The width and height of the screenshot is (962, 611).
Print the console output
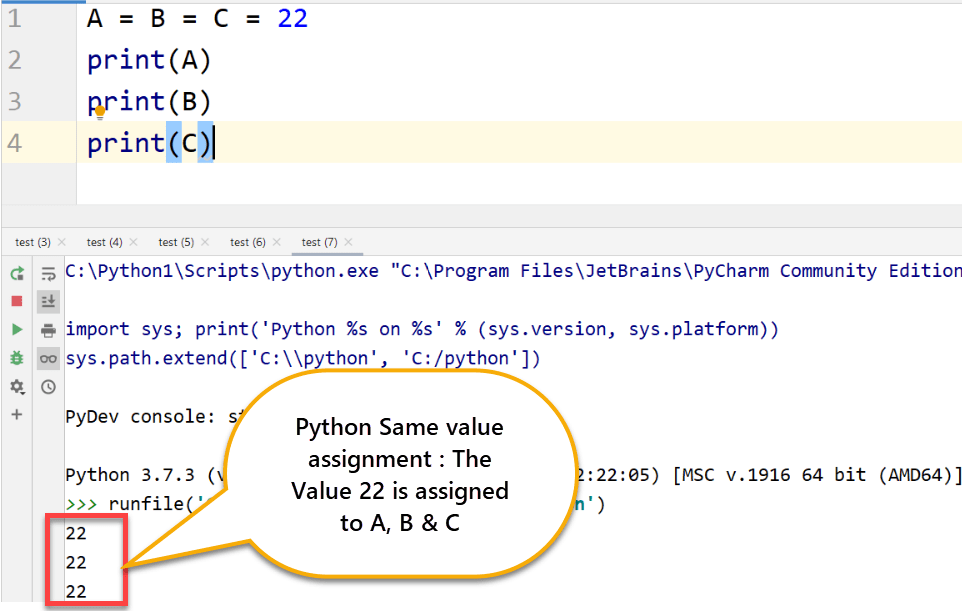click(x=48, y=330)
